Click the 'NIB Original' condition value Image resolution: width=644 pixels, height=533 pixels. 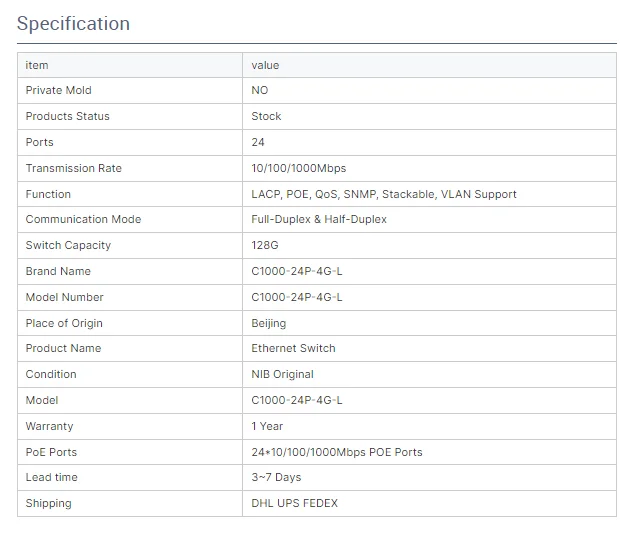point(282,374)
